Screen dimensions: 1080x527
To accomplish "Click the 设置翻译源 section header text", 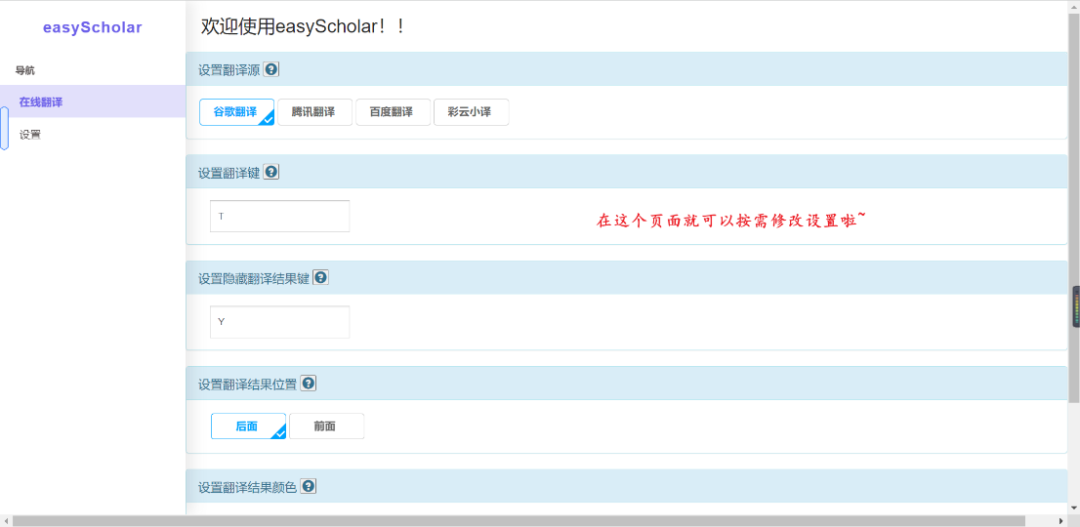I will pyautogui.click(x=230, y=70).
